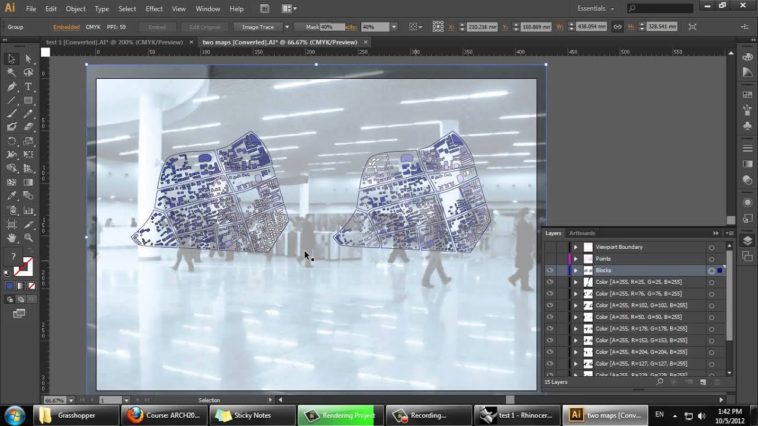The height and width of the screenshot is (426, 758).
Task: Click the Image Trace button
Action: pyautogui.click(x=258, y=27)
